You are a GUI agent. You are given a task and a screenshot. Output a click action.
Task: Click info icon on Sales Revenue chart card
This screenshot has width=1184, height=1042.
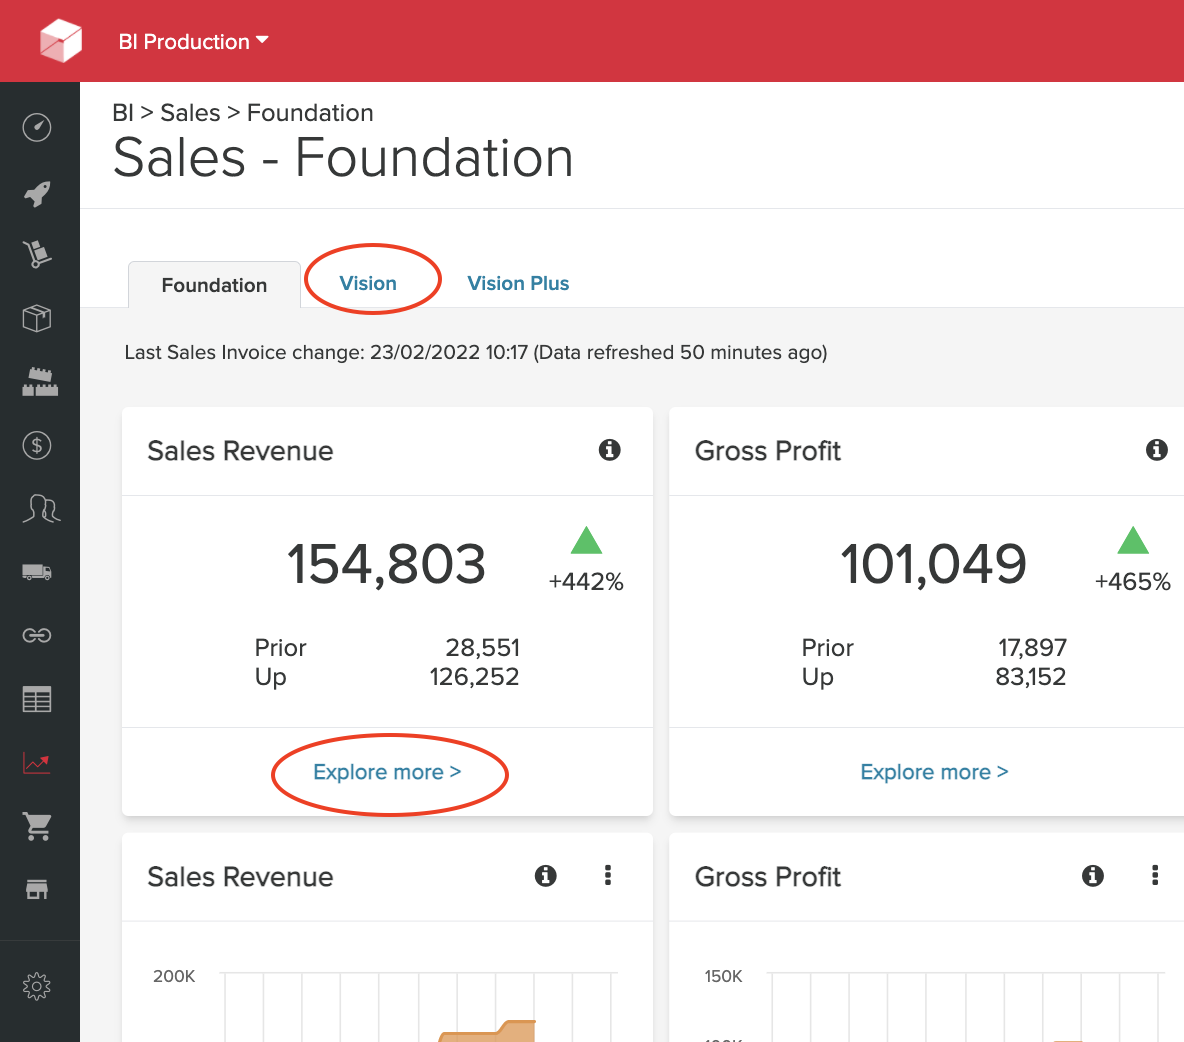click(545, 876)
